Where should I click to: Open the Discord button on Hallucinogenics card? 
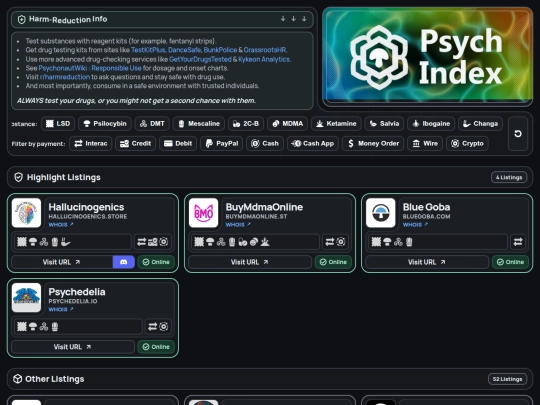[124, 262]
